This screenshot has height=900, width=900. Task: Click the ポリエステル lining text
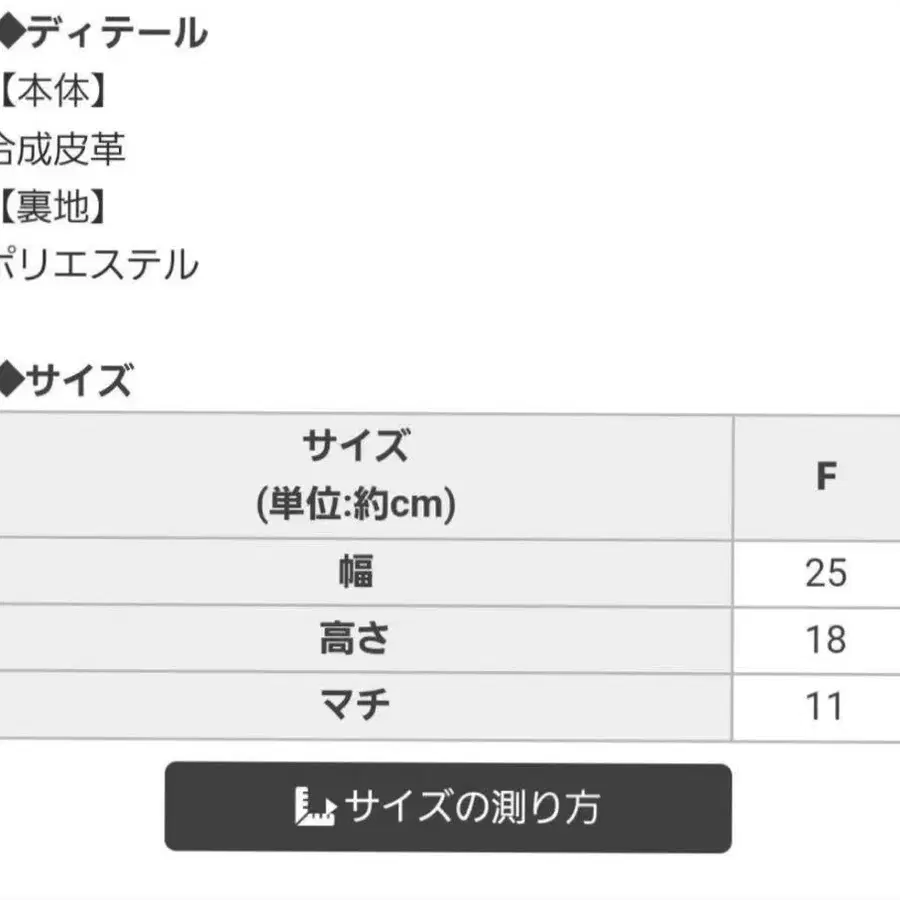pyautogui.click(x=98, y=266)
